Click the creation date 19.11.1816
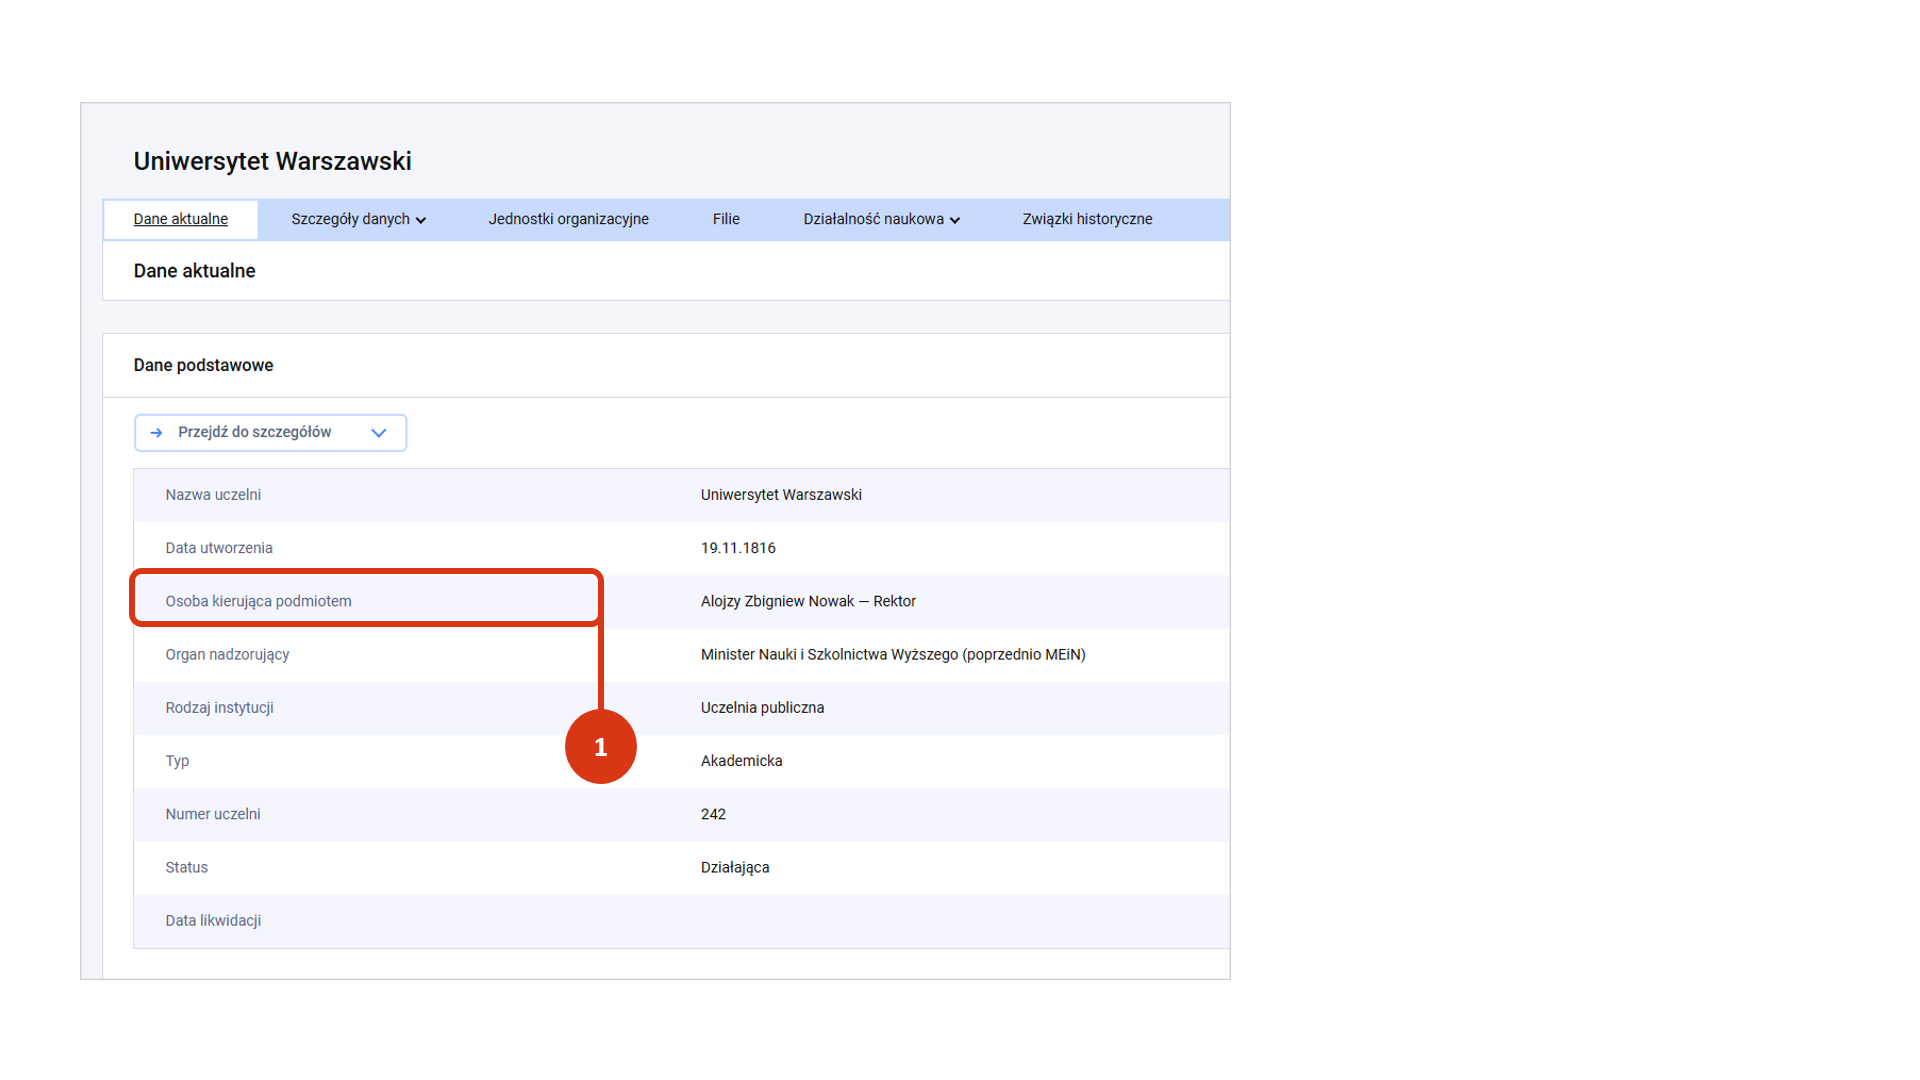Screen dimensions: 1920x1080 tap(738, 548)
